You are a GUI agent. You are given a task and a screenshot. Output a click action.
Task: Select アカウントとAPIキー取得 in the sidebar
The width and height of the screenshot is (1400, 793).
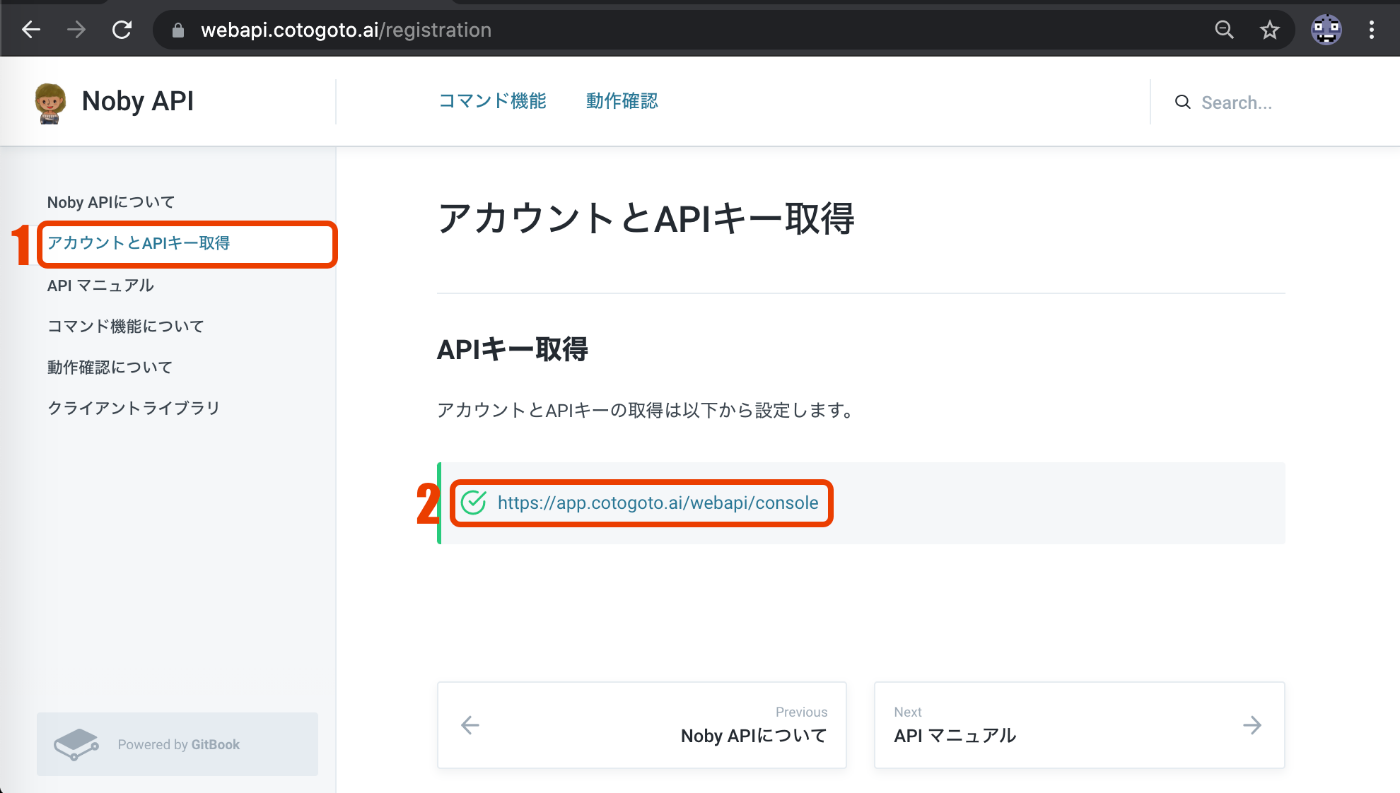click(138, 243)
